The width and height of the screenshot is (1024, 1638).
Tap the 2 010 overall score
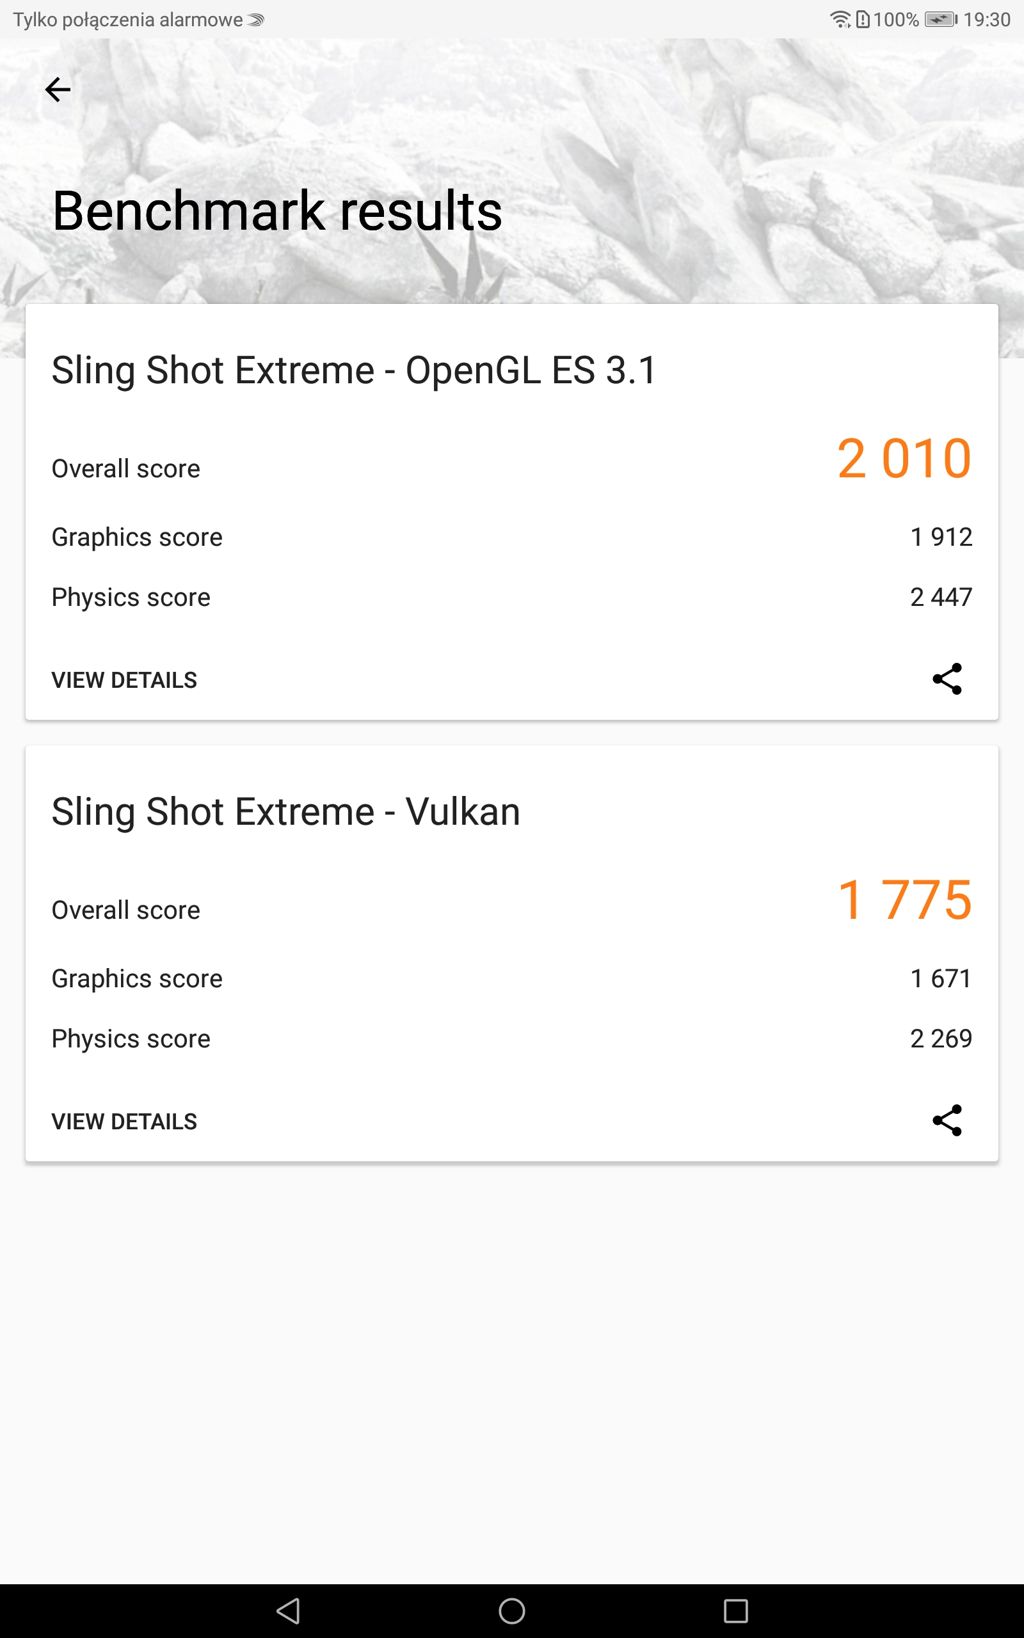tap(904, 458)
